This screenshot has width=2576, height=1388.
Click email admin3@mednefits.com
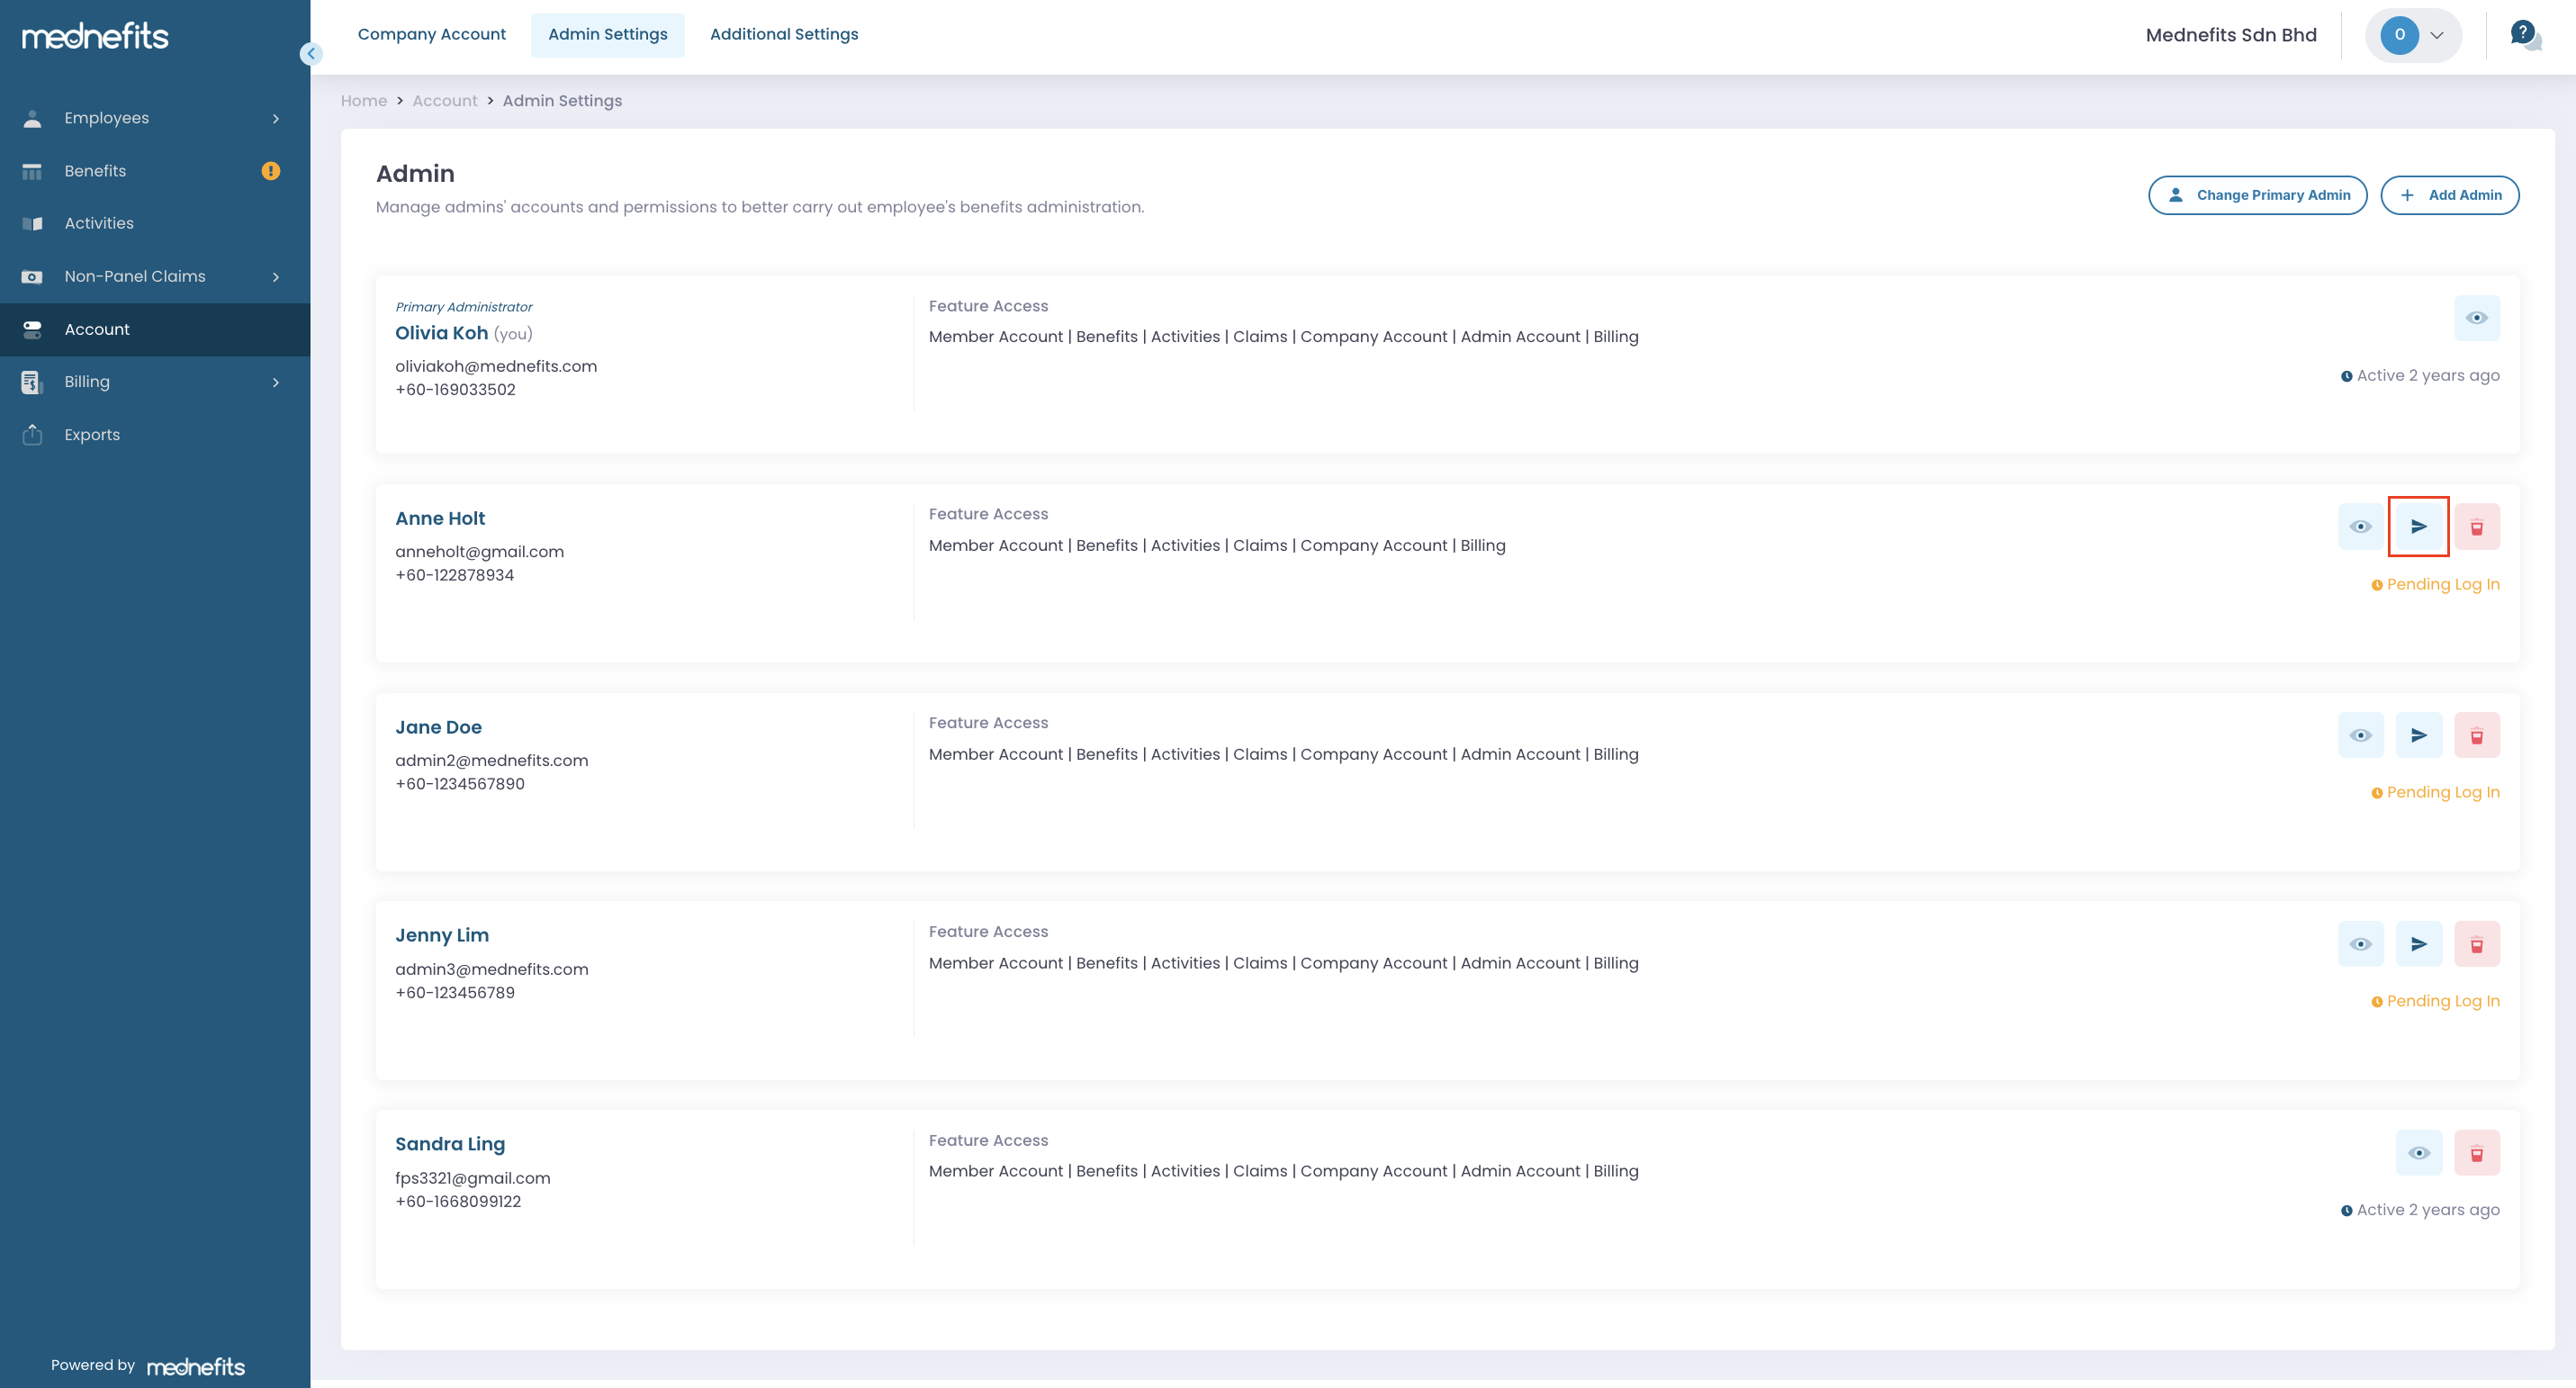pos(491,969)
